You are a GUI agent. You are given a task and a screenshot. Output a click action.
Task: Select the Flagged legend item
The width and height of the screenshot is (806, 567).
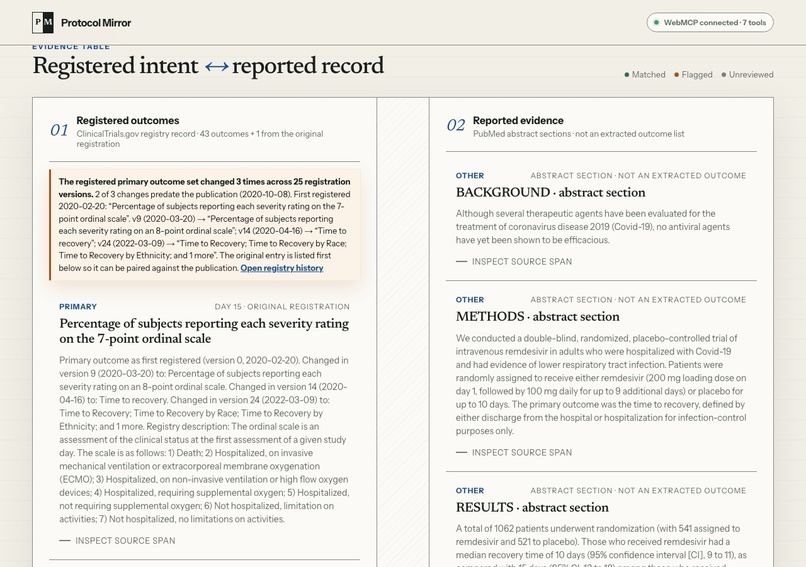pos(693,75)
